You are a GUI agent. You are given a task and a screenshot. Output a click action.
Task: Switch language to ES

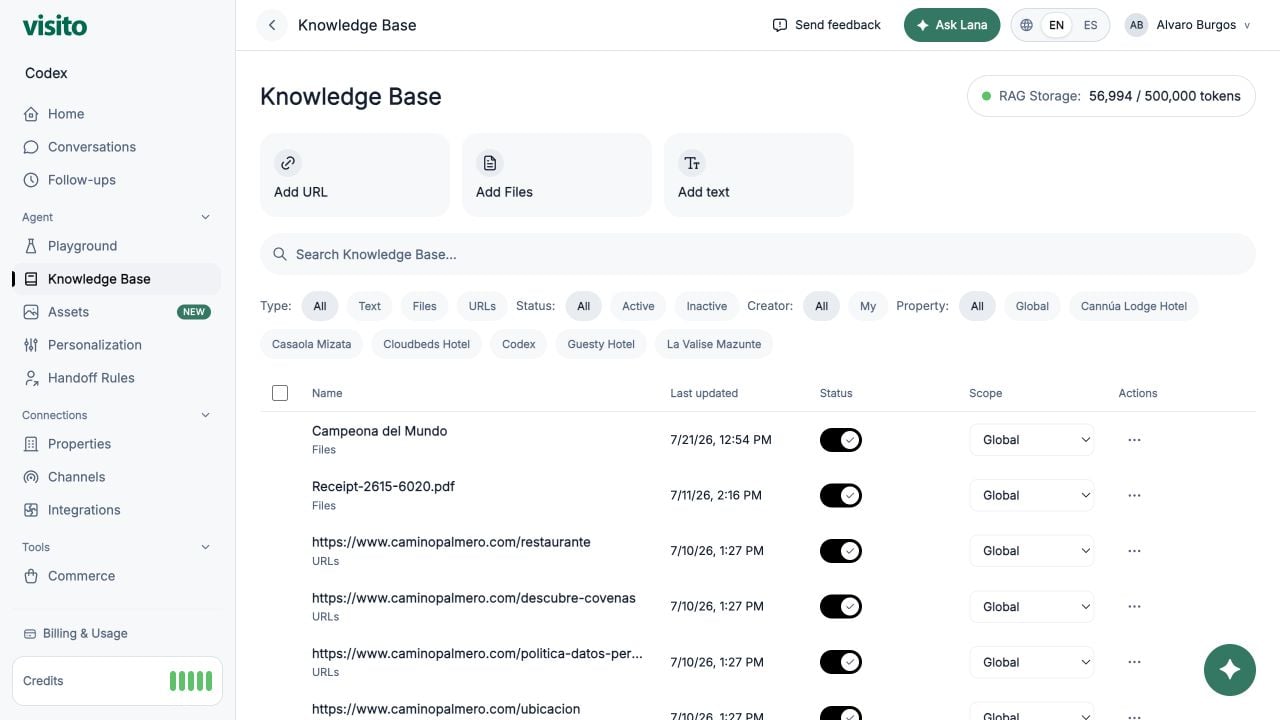pyautogui.click(x=1090, y=25)
